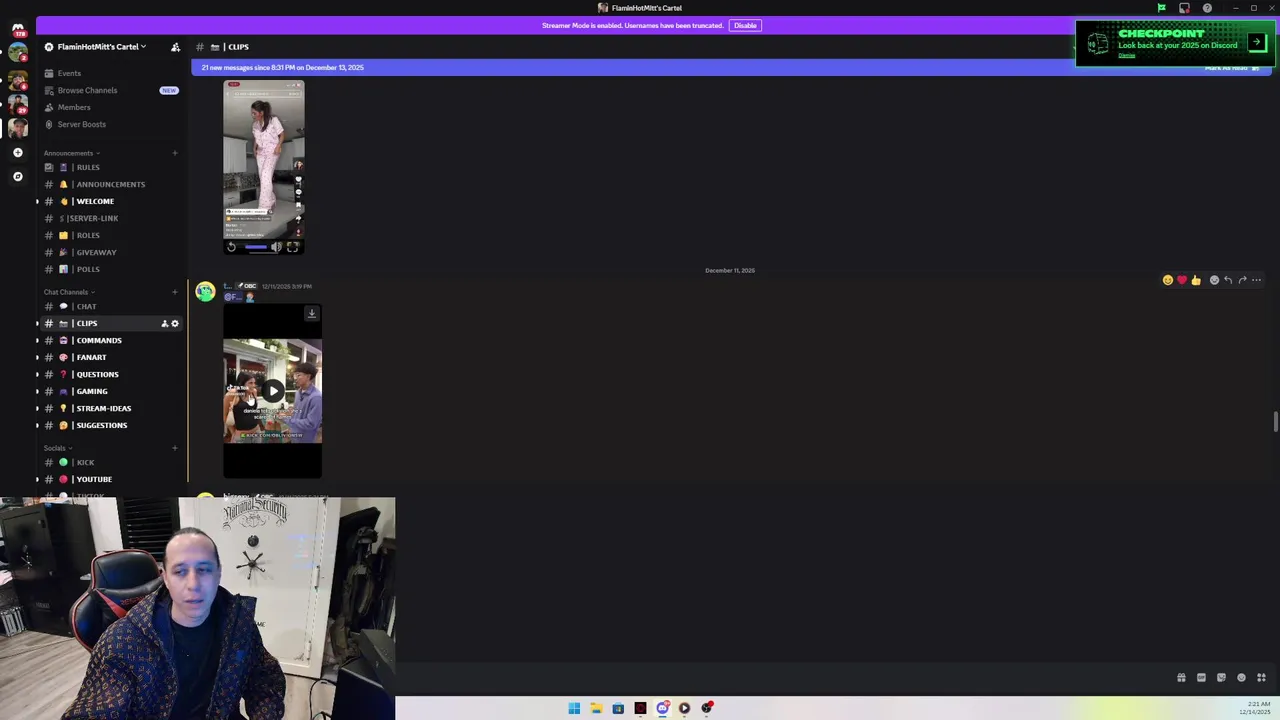
Task: Open Discord direct messages home icon
Action: pyautogui.click(x=18, y=29)
